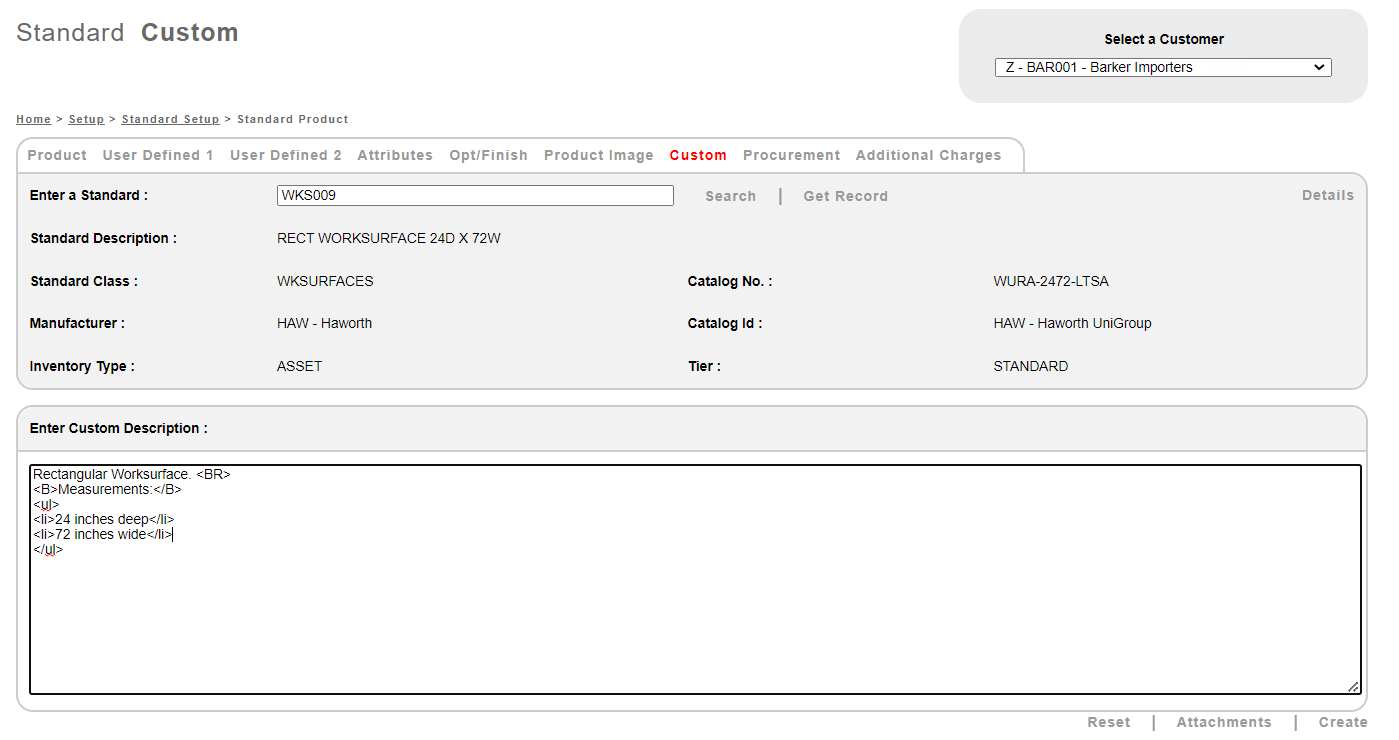Image resolution: width=1399 pixels, height=740 pixels.
Task: Open the User Defined 2 tab
Action: click(285, 156)
